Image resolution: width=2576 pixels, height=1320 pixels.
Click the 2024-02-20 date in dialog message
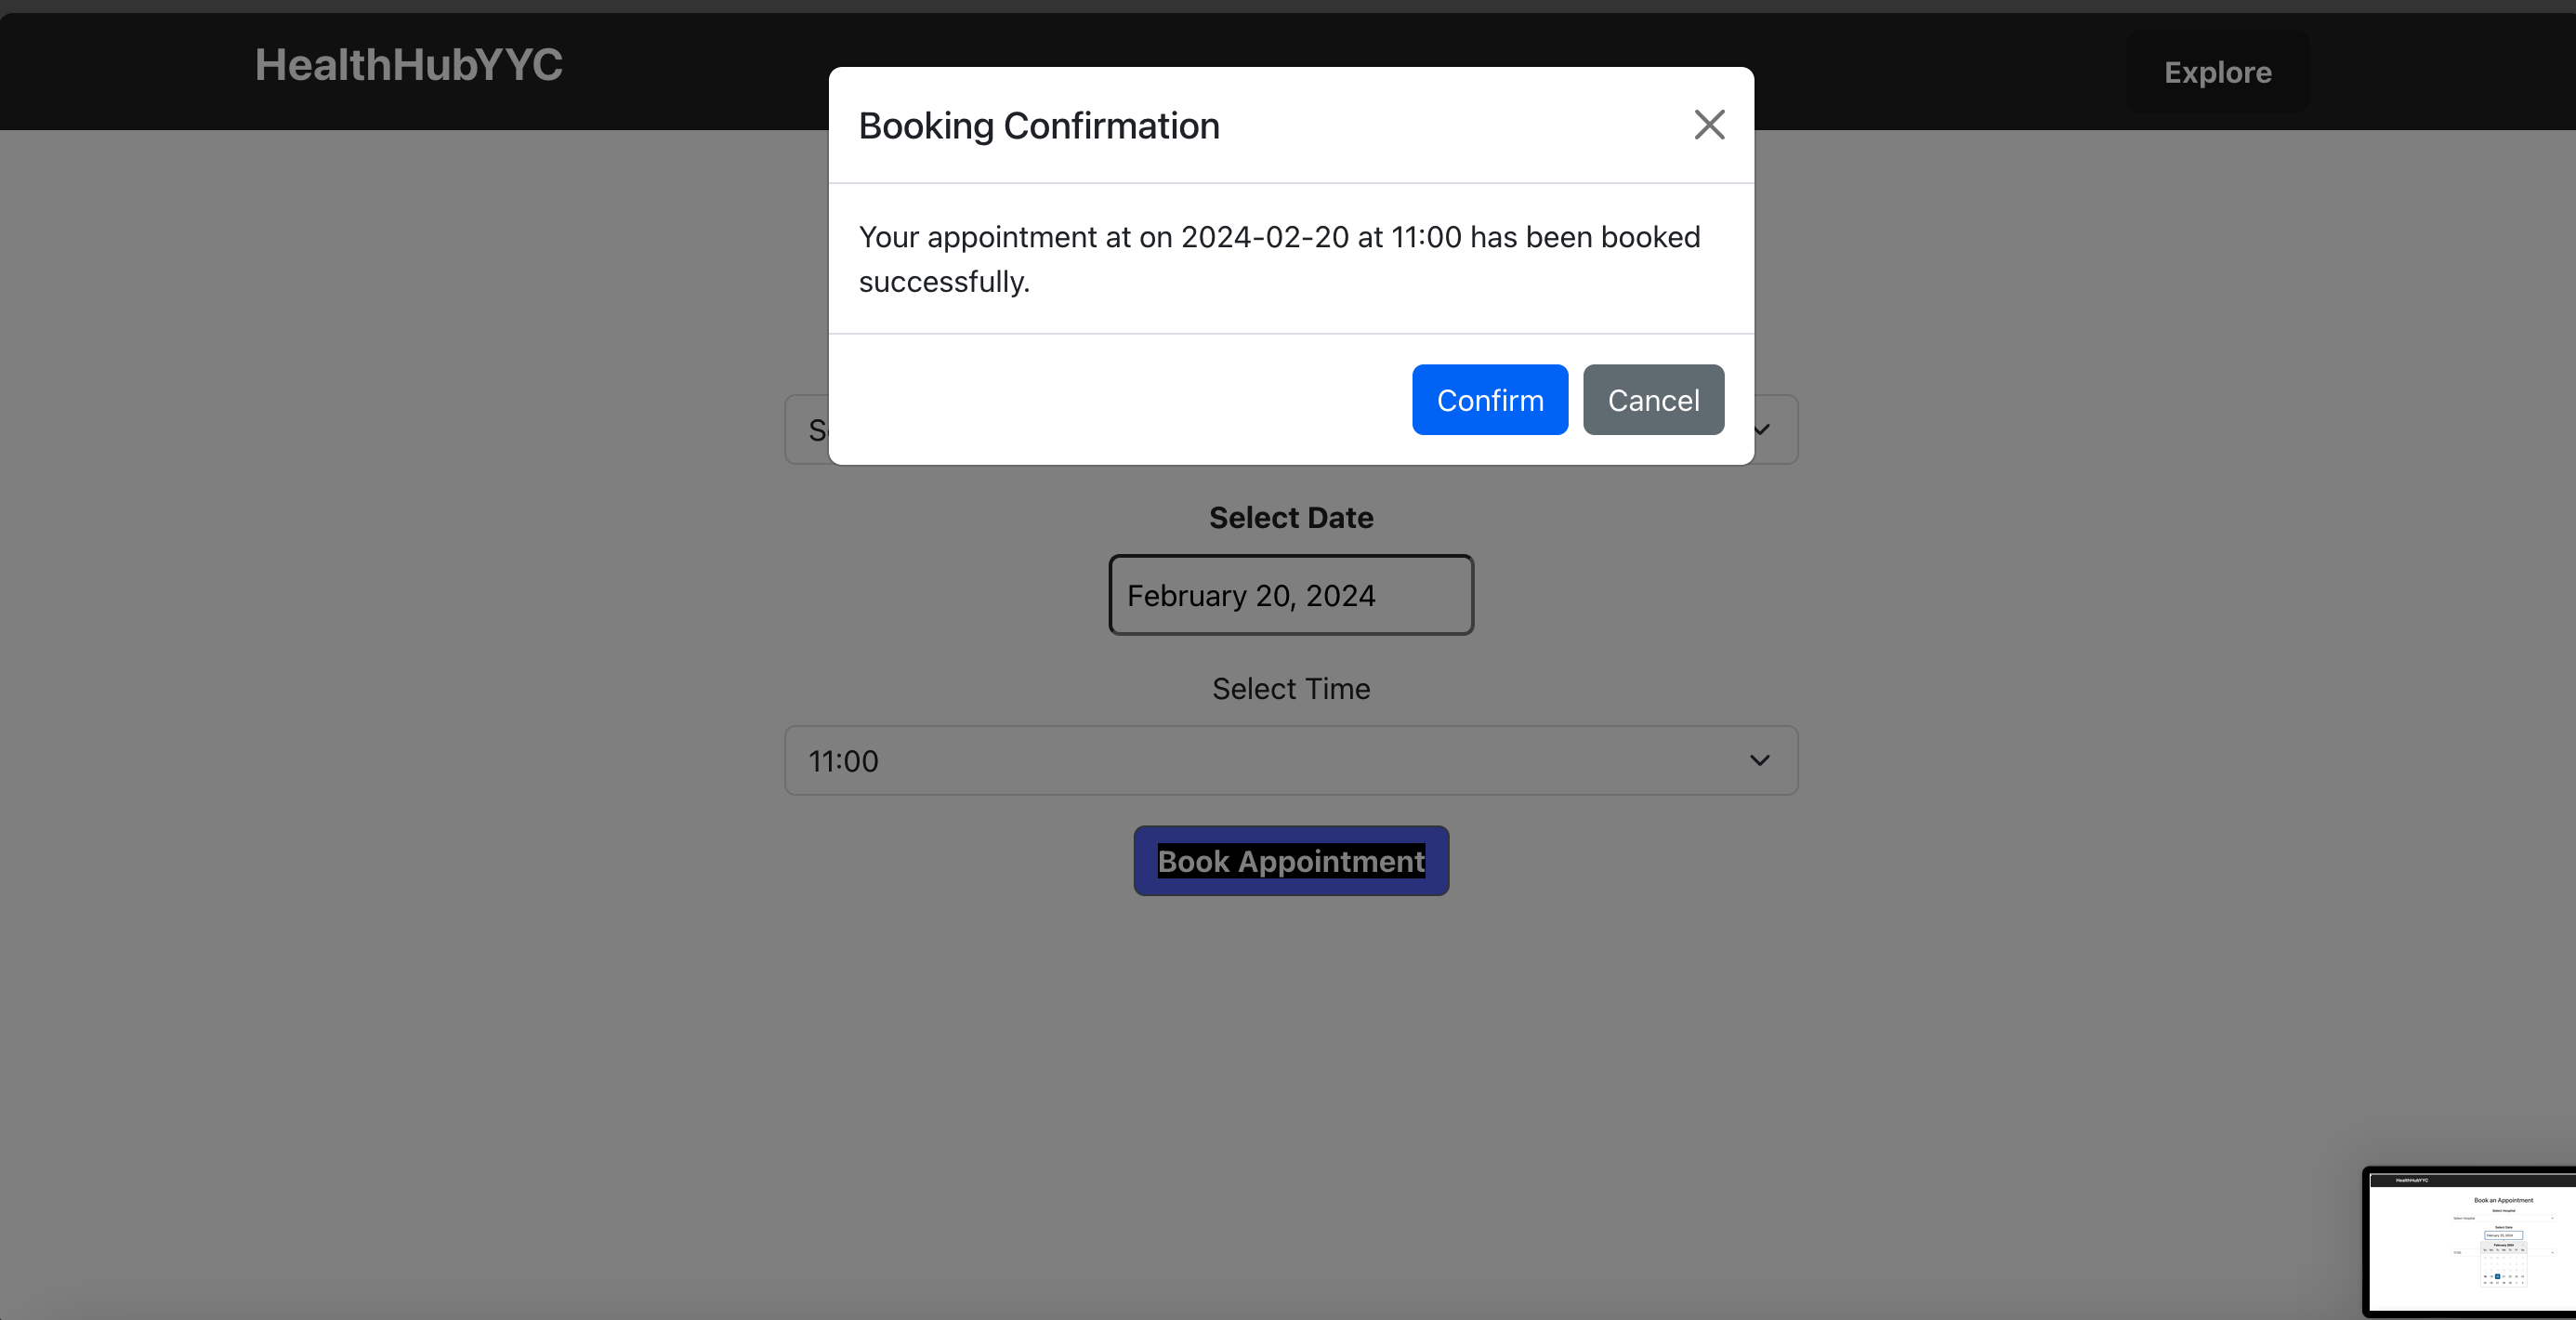(1264, 237)
